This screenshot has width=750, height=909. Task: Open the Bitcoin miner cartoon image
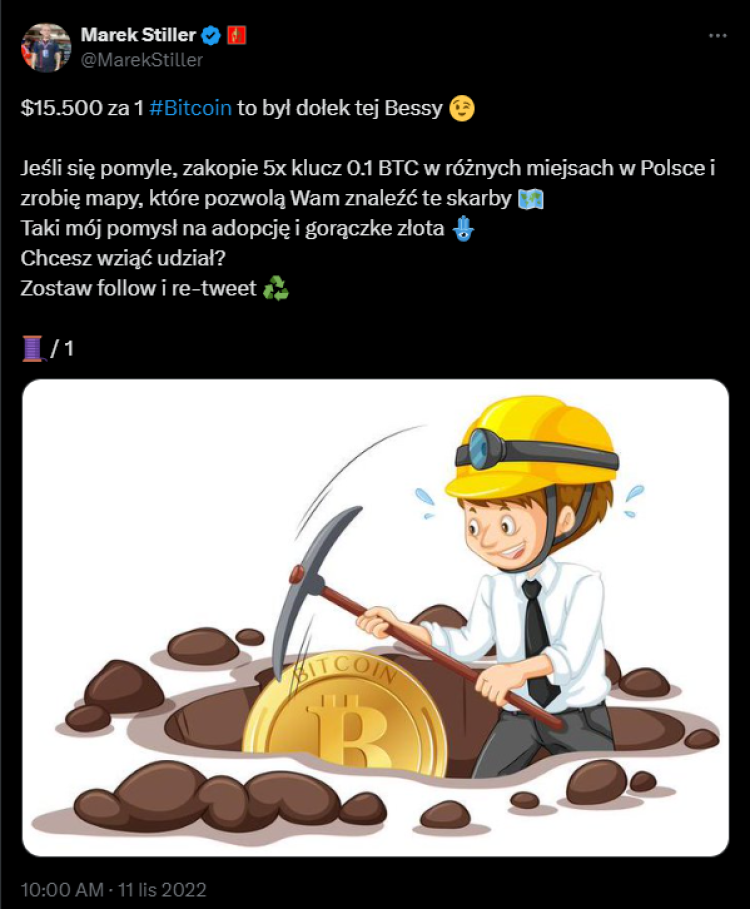(x=375, y=617)
